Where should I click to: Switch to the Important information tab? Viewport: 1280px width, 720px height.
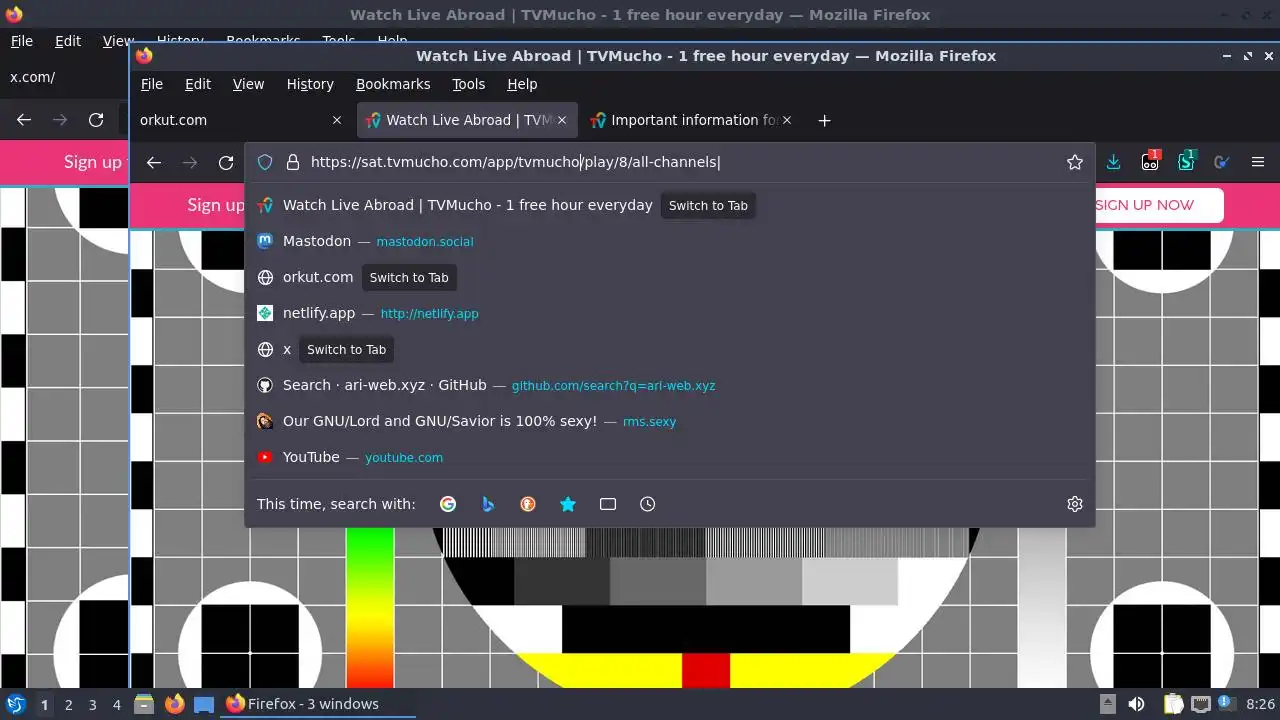(x=693, y=120)
